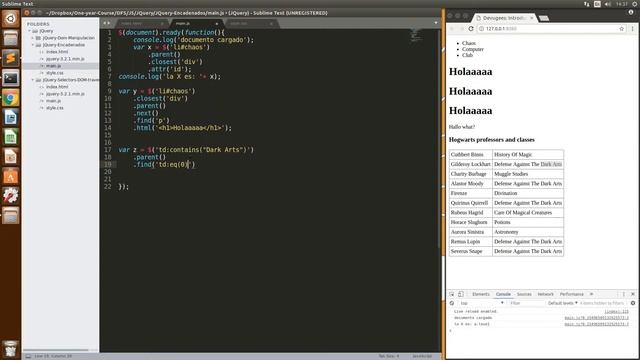The image size is (640, 360).
Task: Clear the DevTools console
Action: [x=452, y=303]
